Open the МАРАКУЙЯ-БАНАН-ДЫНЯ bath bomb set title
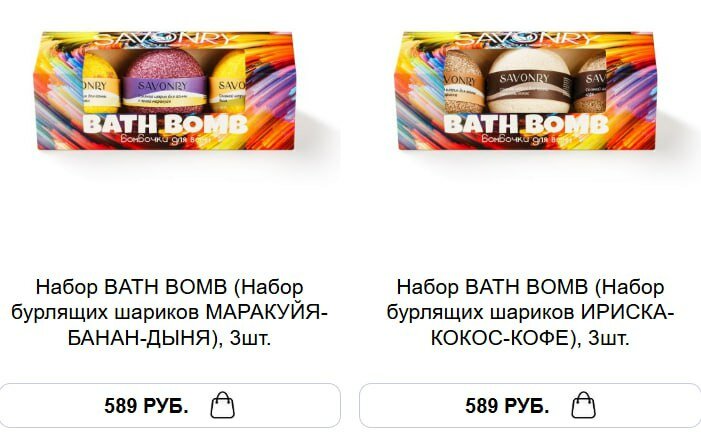The width and height of the screenshot is (701, 444). pos(169,313)
